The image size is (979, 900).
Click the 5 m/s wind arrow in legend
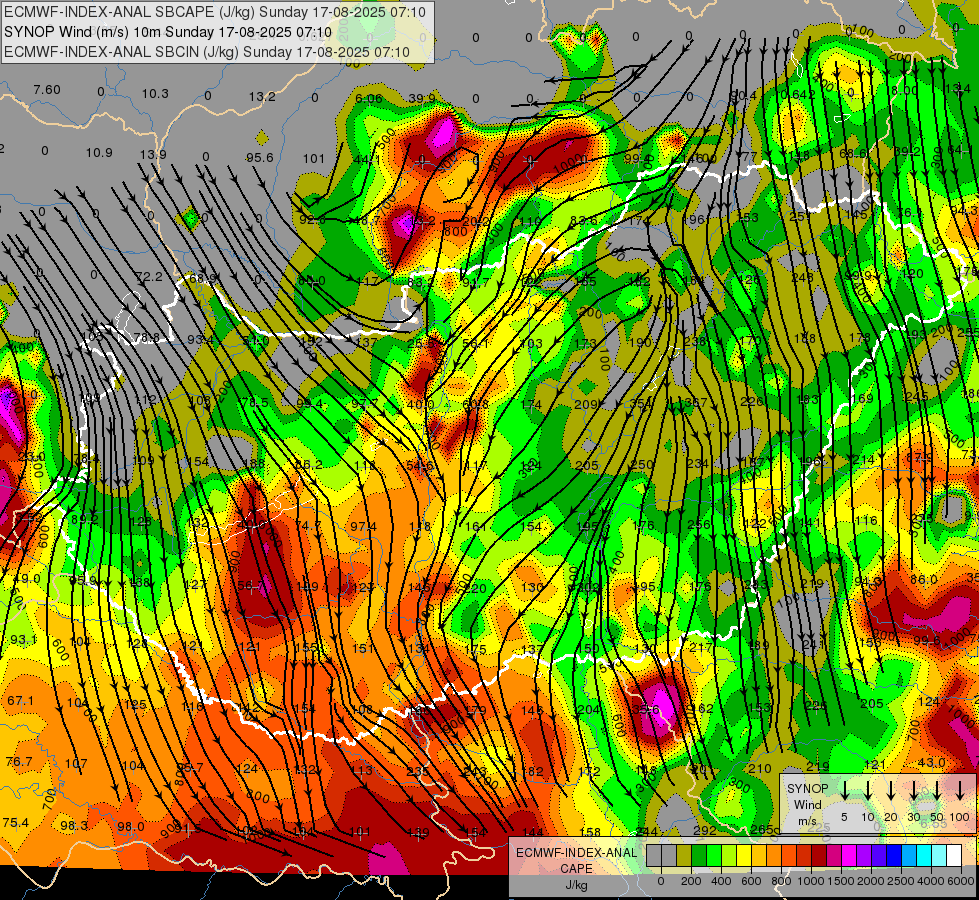pyautogui.click(x=844, y=791)
